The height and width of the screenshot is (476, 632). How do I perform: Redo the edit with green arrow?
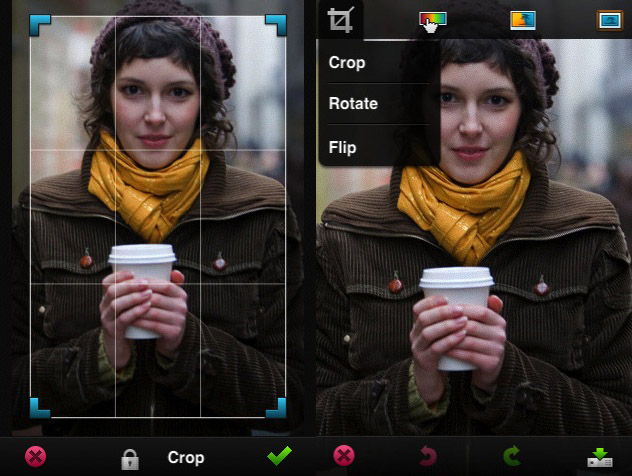point(512,458)
